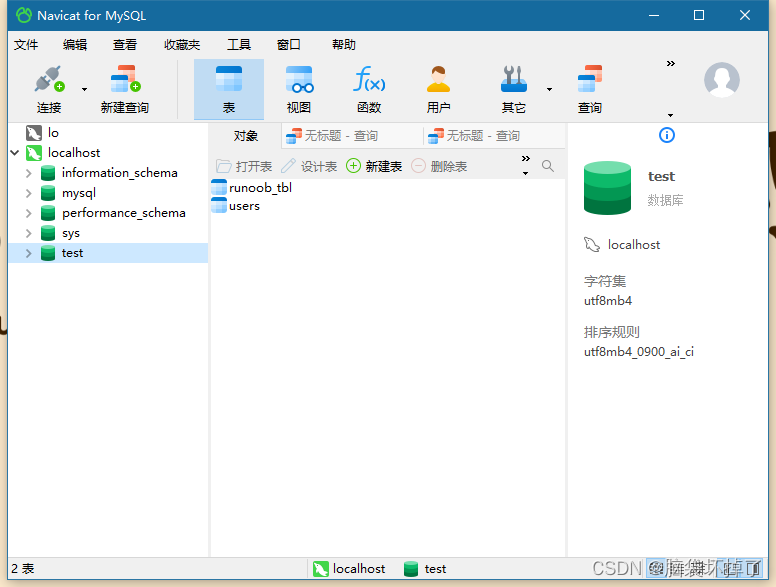Expand the performance_schema database
This screenshot has width=776, height=587.
(x=29, y=213)
